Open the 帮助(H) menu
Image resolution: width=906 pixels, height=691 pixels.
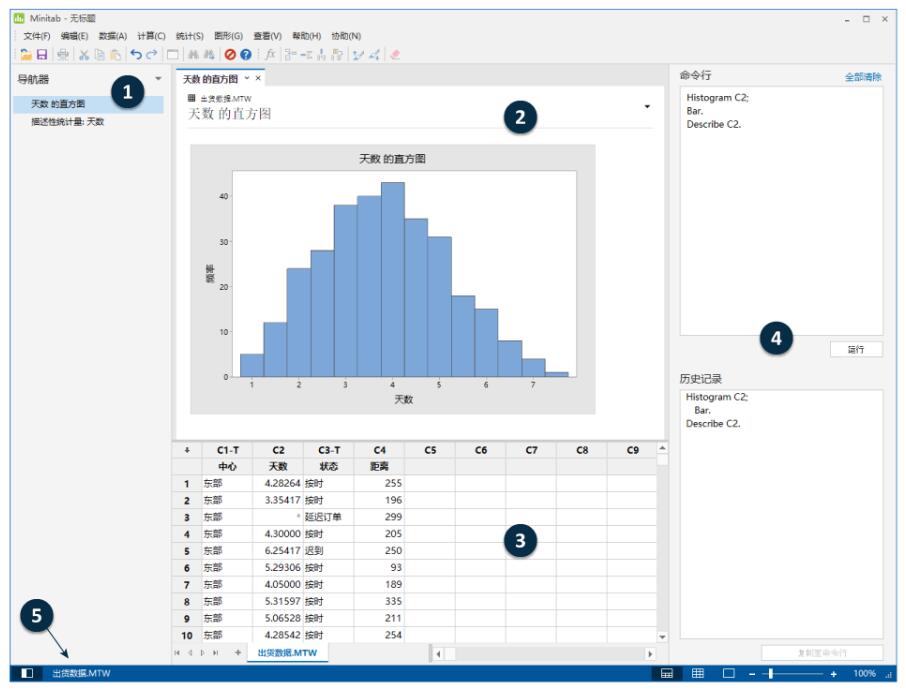[x=306, y=36]
